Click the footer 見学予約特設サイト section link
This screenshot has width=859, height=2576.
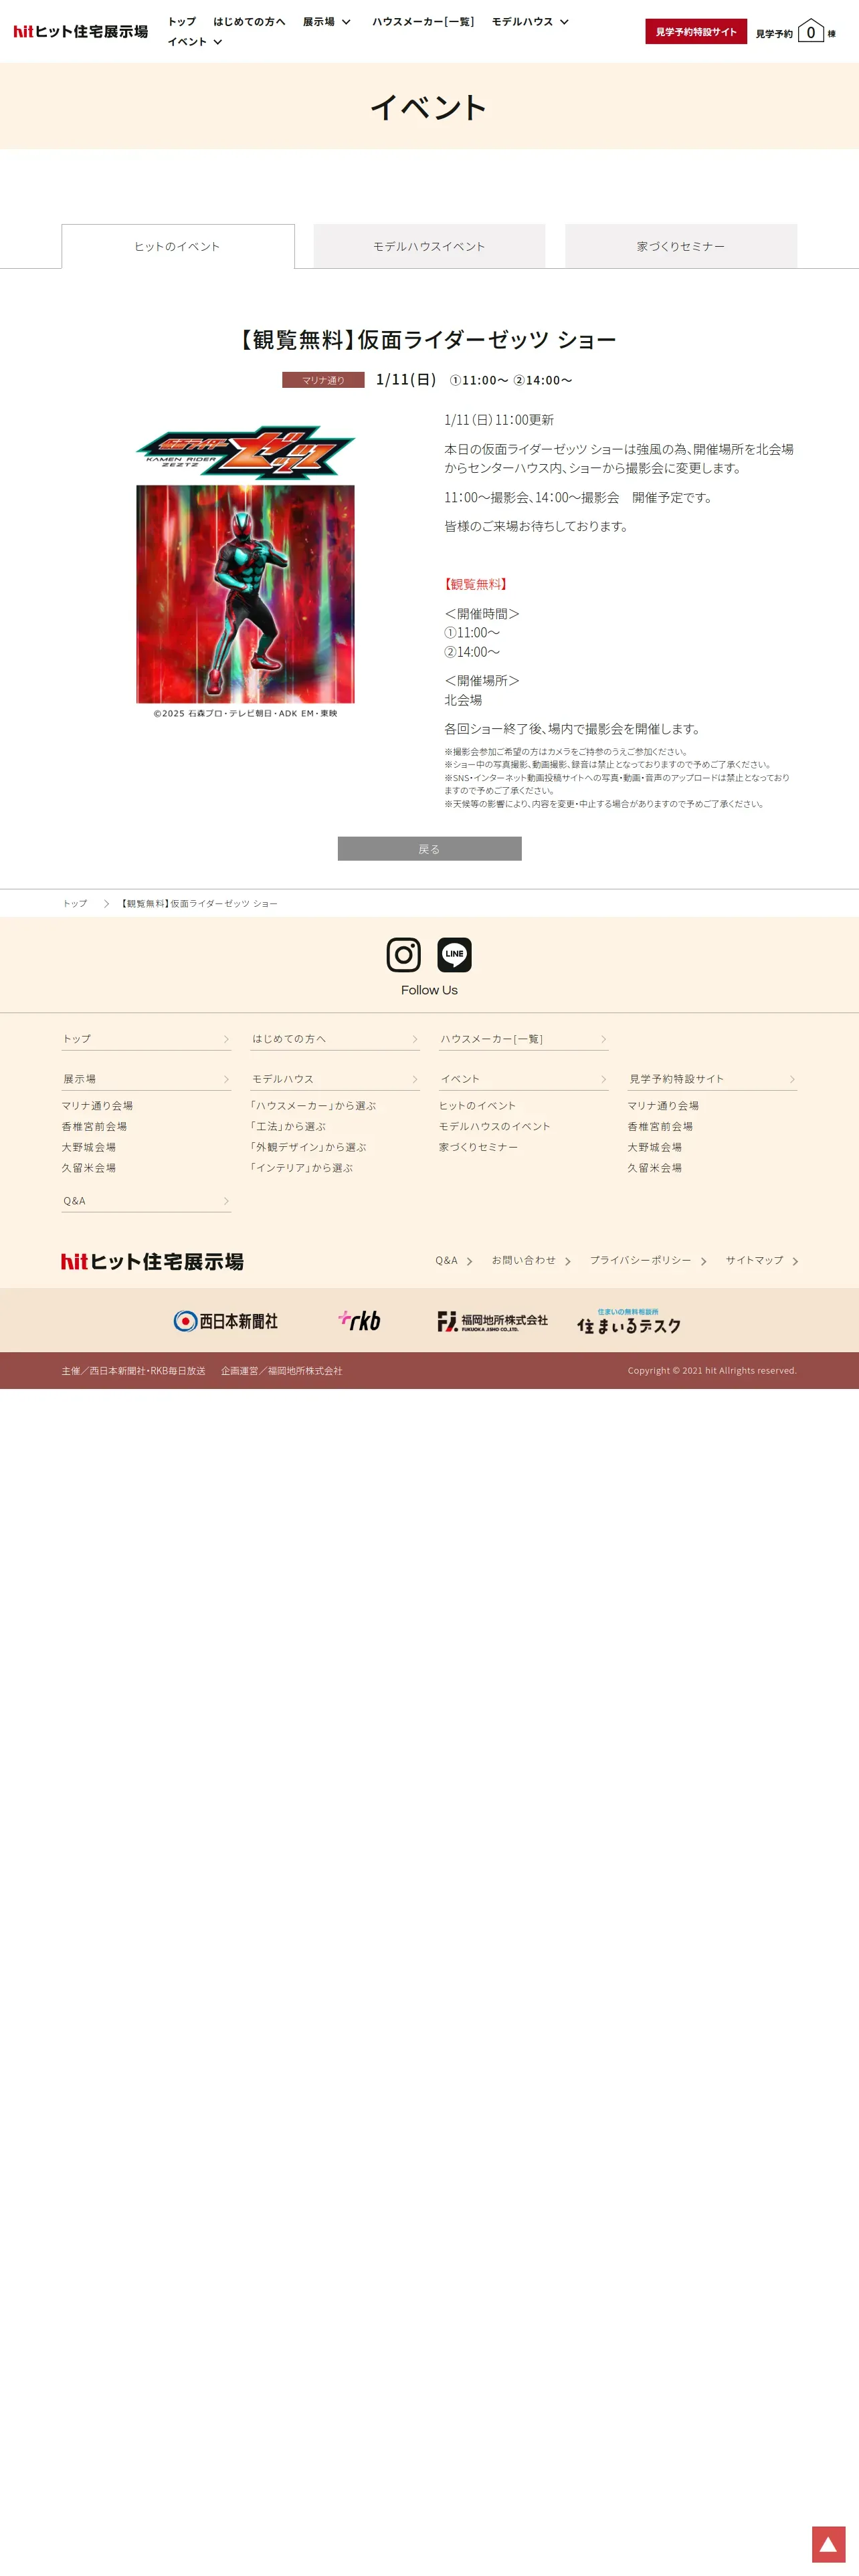click(x=712, y=1079)
